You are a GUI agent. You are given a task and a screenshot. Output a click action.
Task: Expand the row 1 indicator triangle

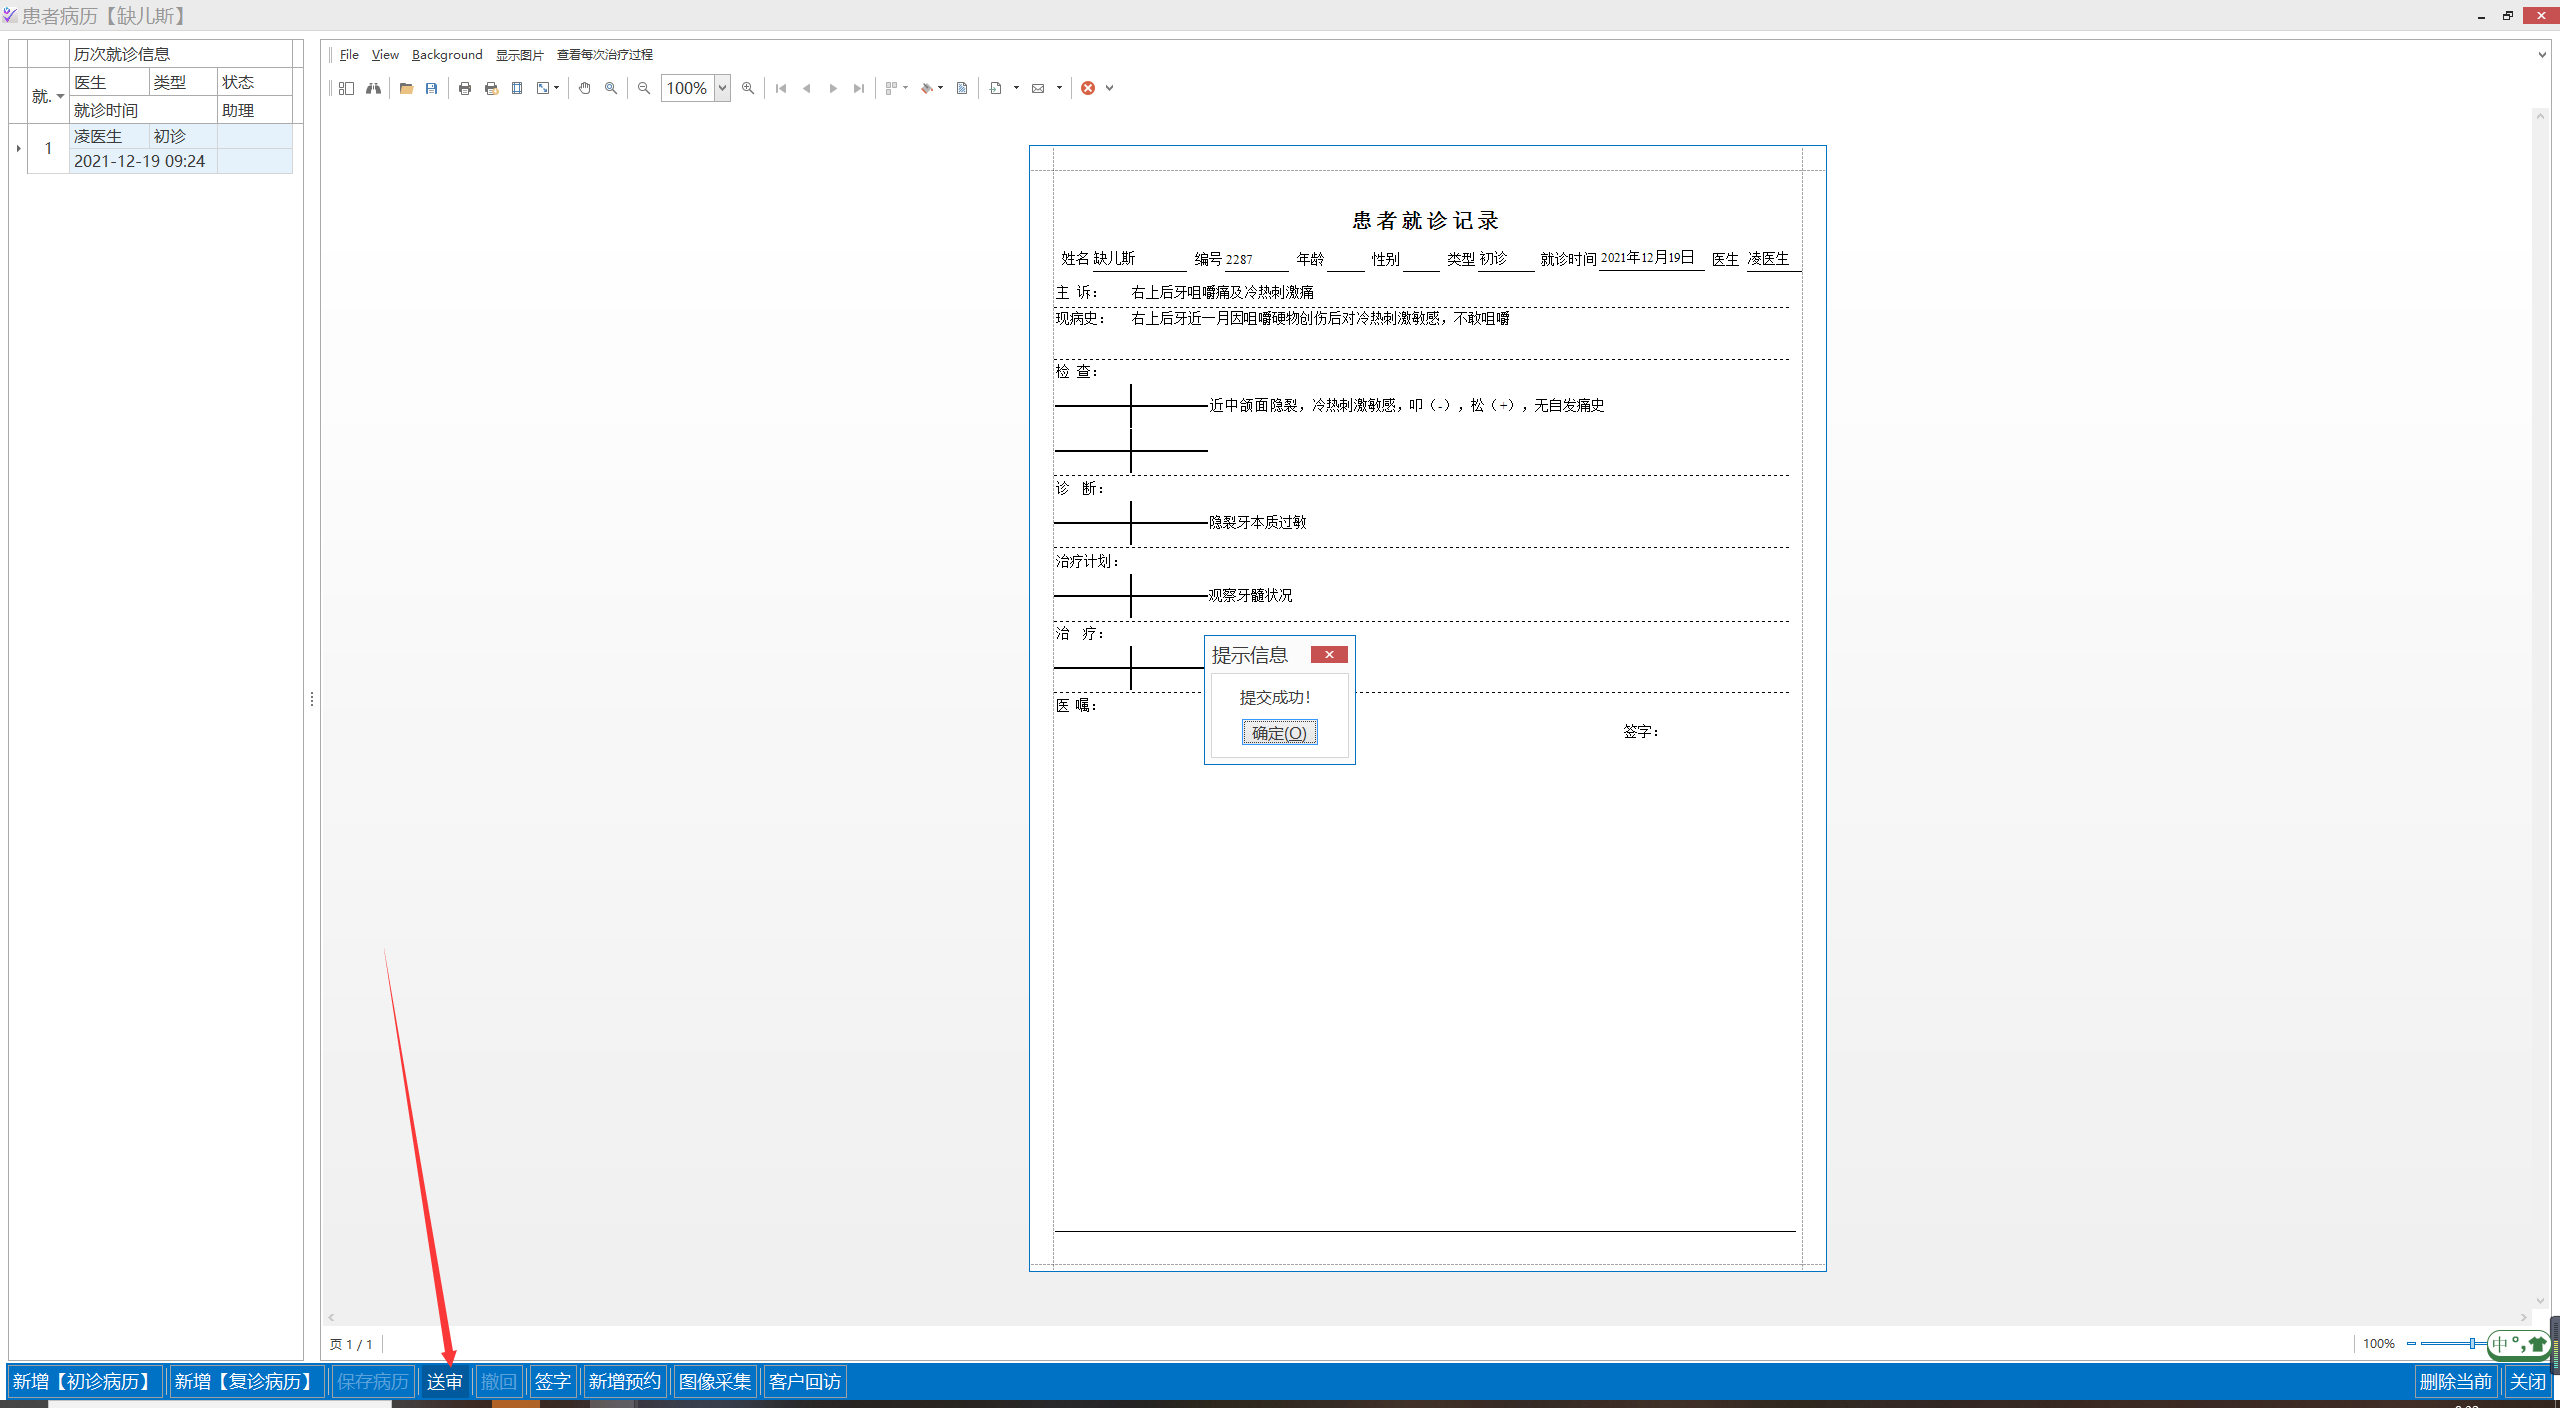18,148
